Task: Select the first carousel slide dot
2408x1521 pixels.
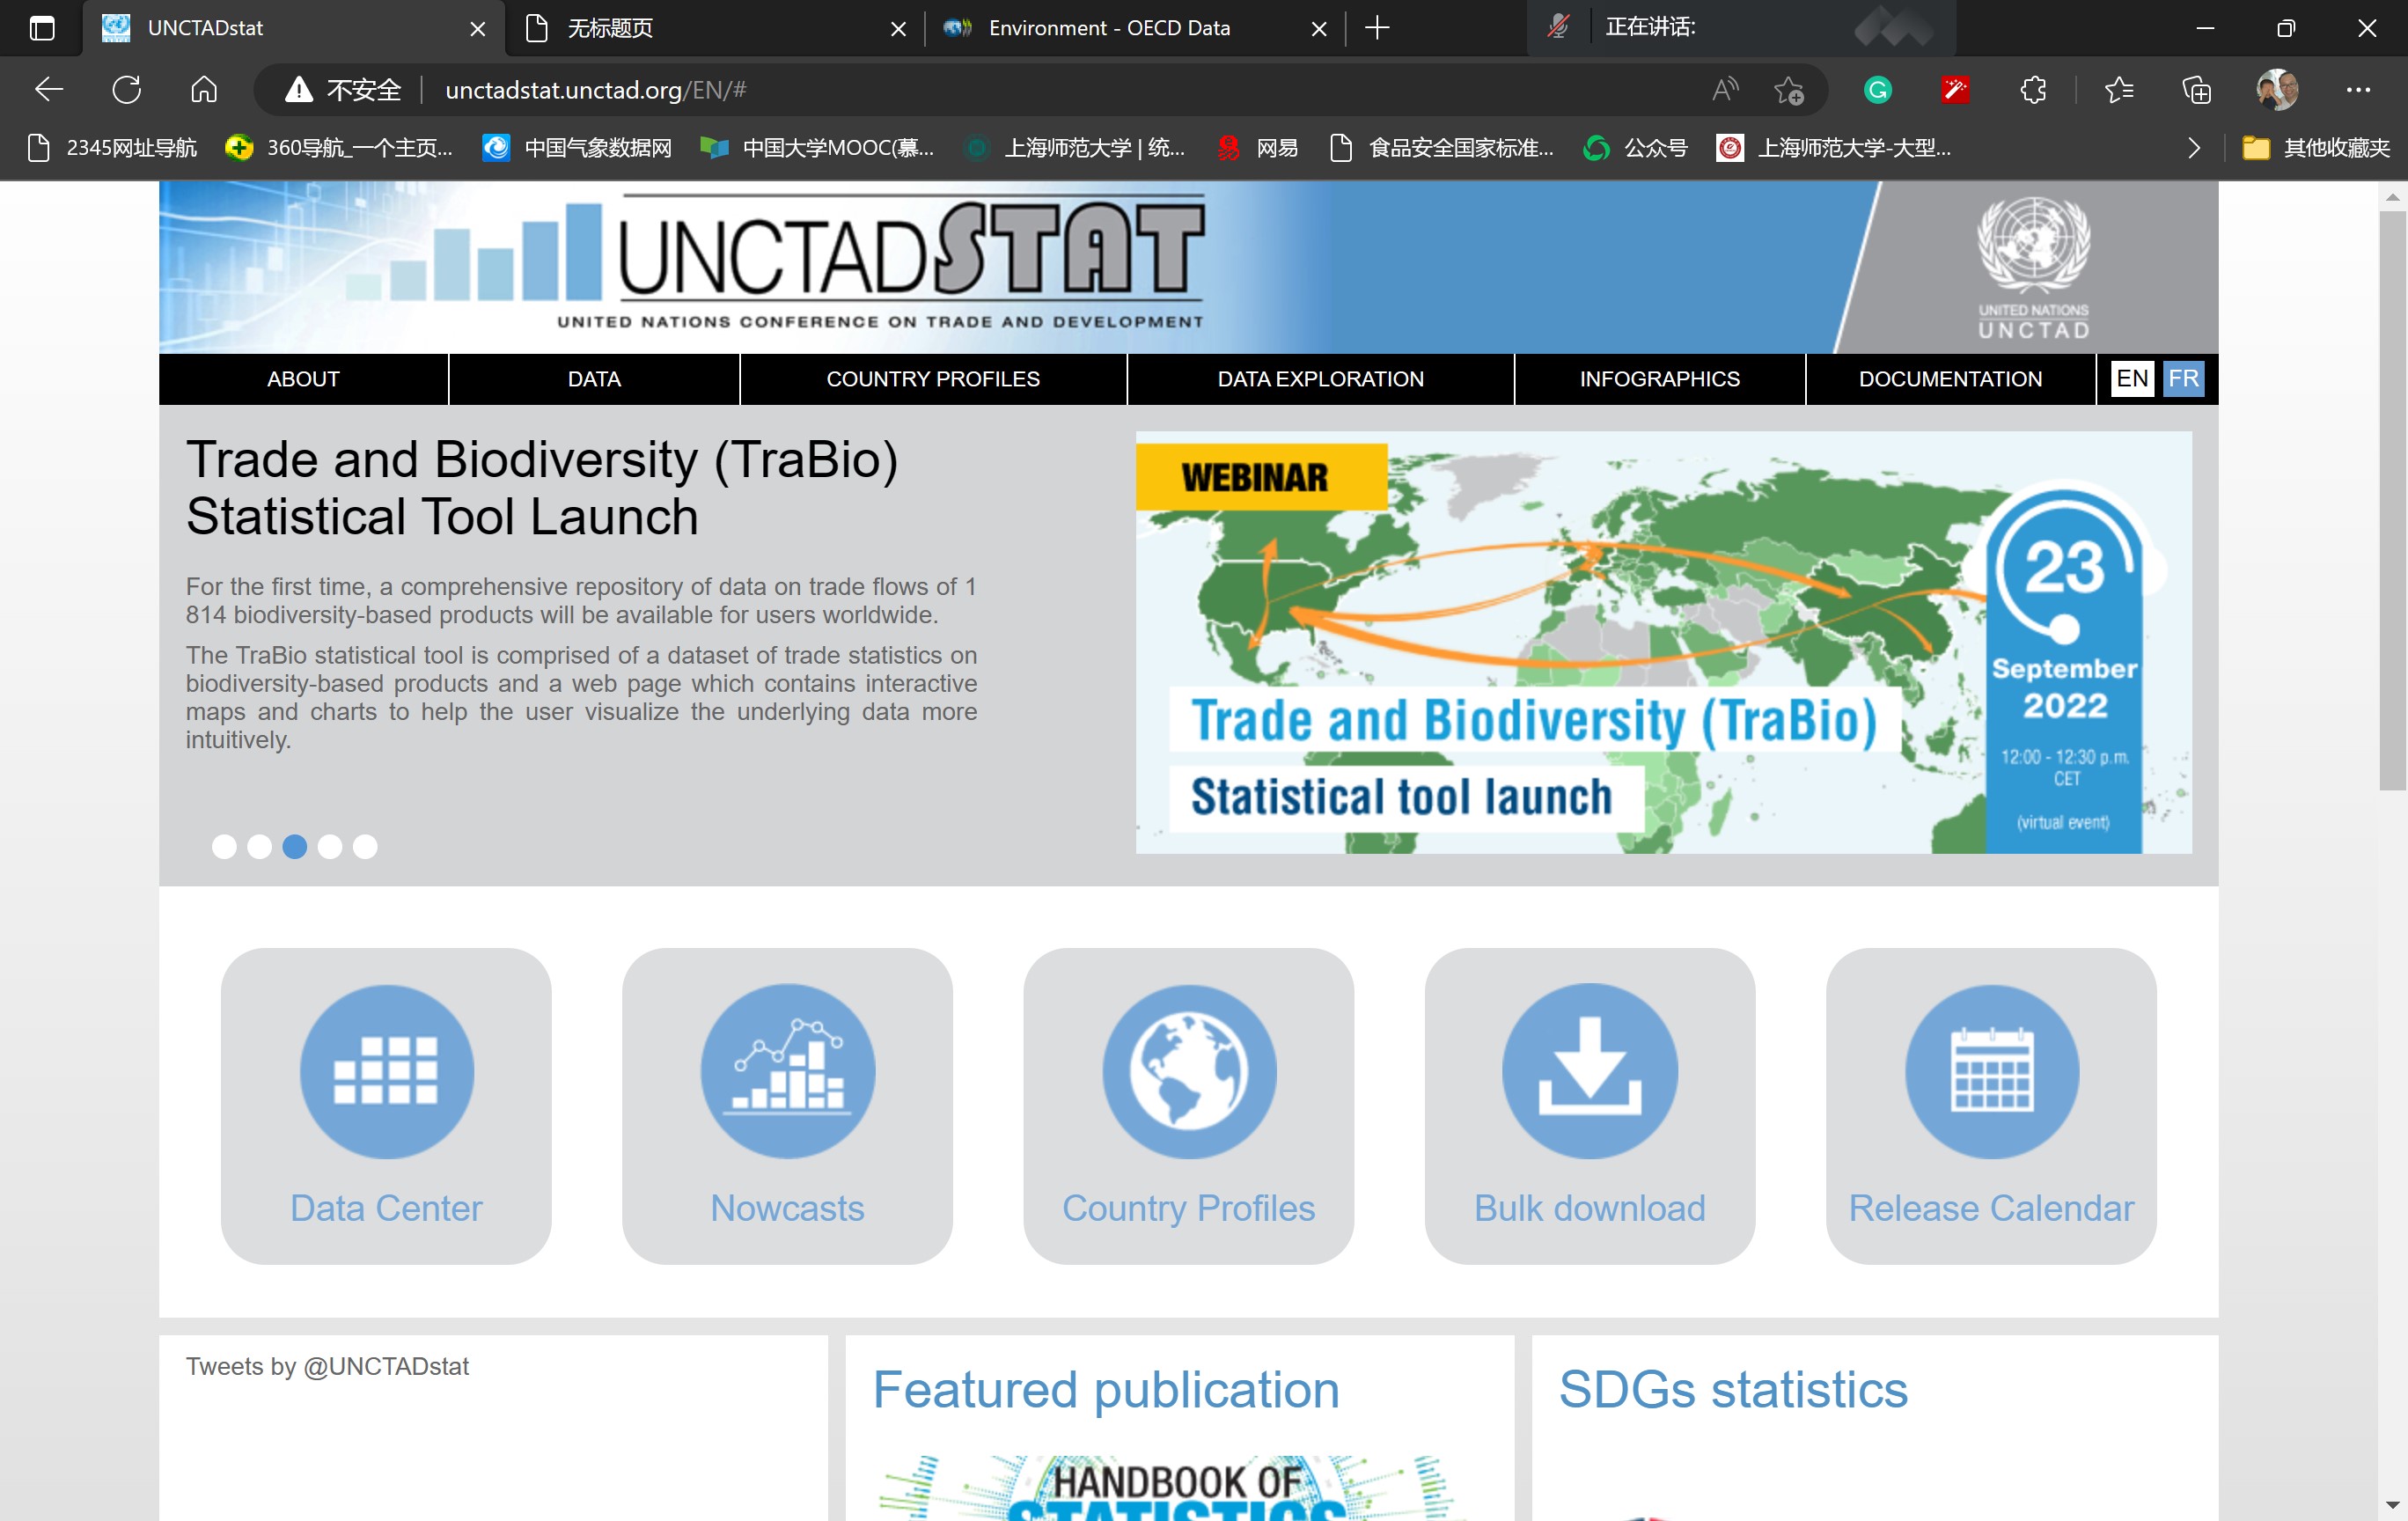Action: (x=224, y=847)
